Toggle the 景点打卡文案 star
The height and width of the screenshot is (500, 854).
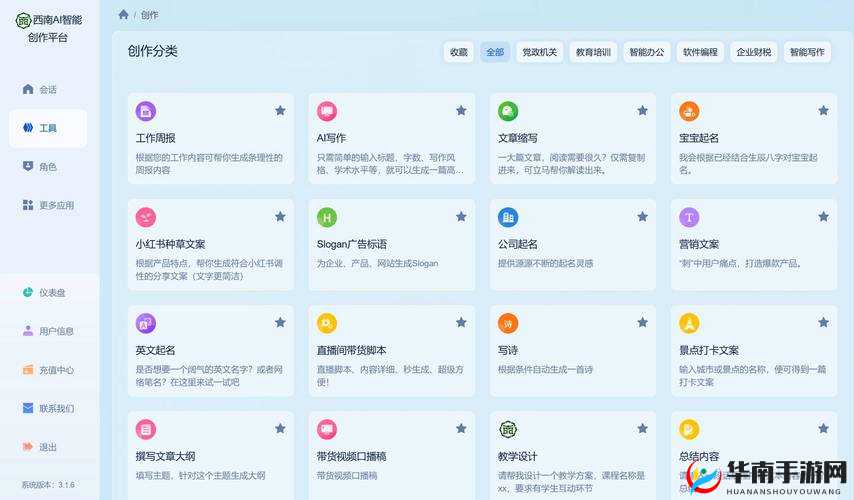[x=824, y=322]
